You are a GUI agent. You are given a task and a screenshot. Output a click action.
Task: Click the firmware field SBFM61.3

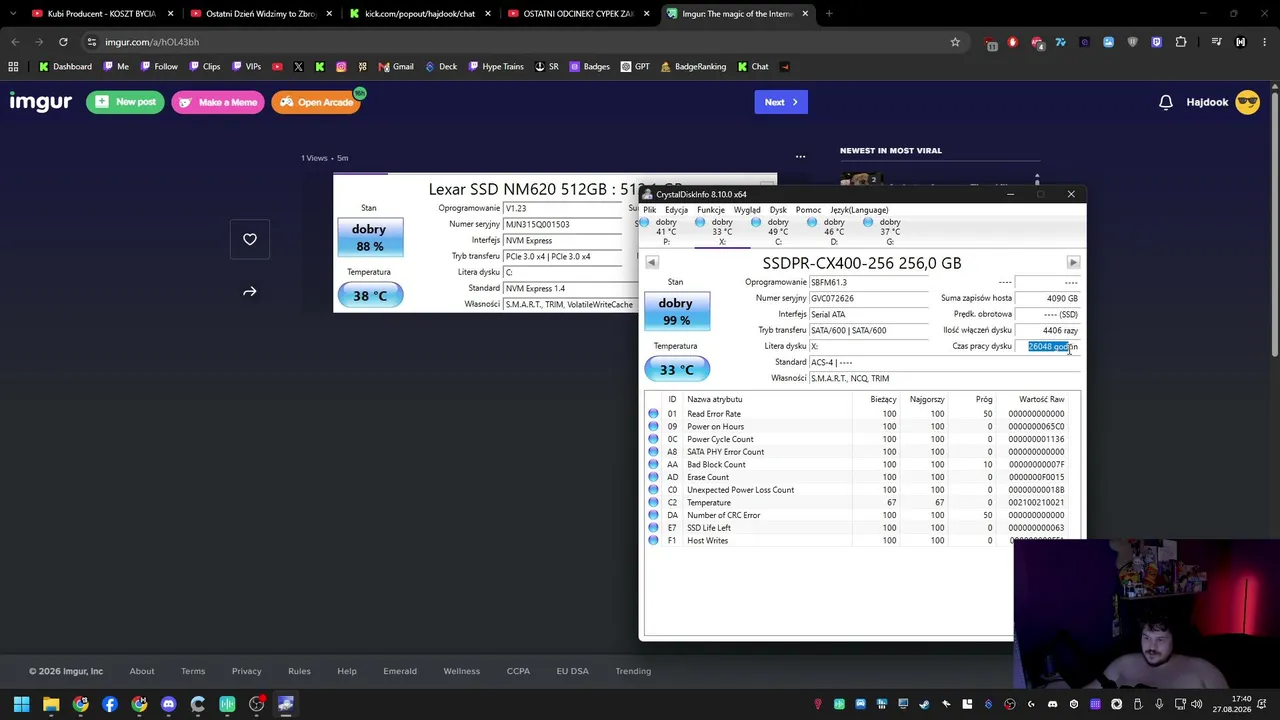(868, 282)
